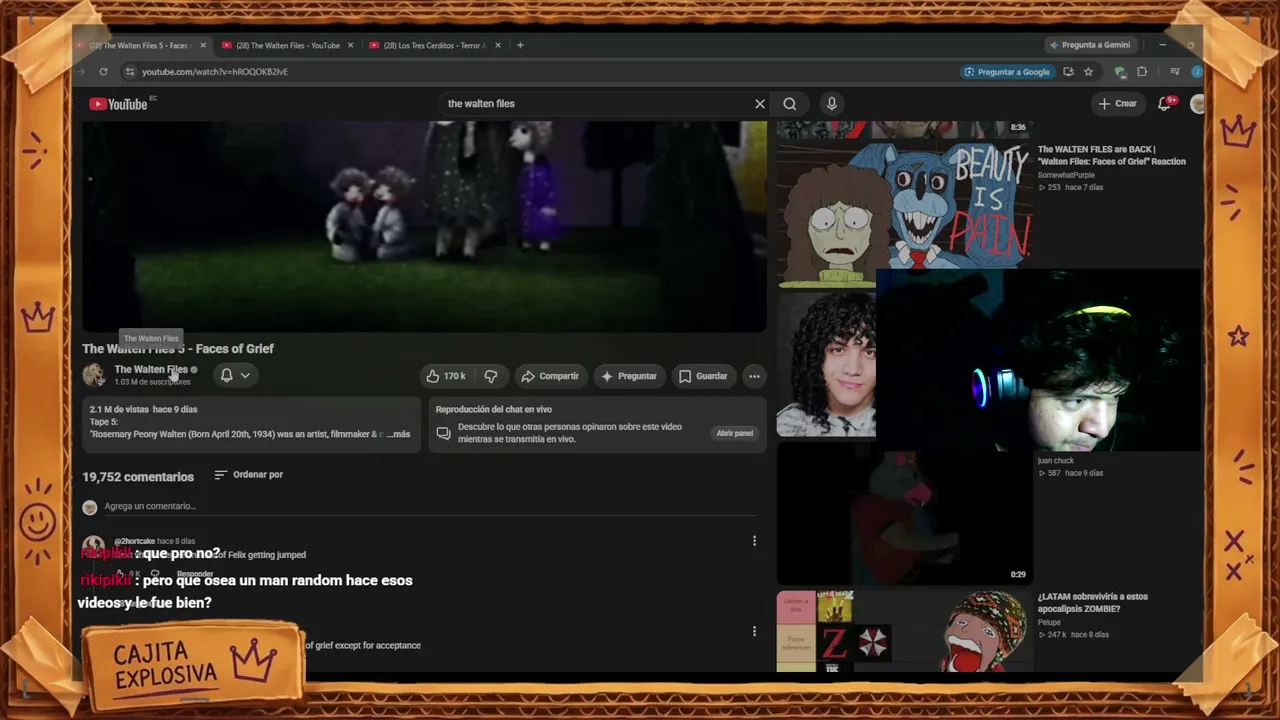Bookmark this page with star icon
1280x720 pixels.
1088,72
